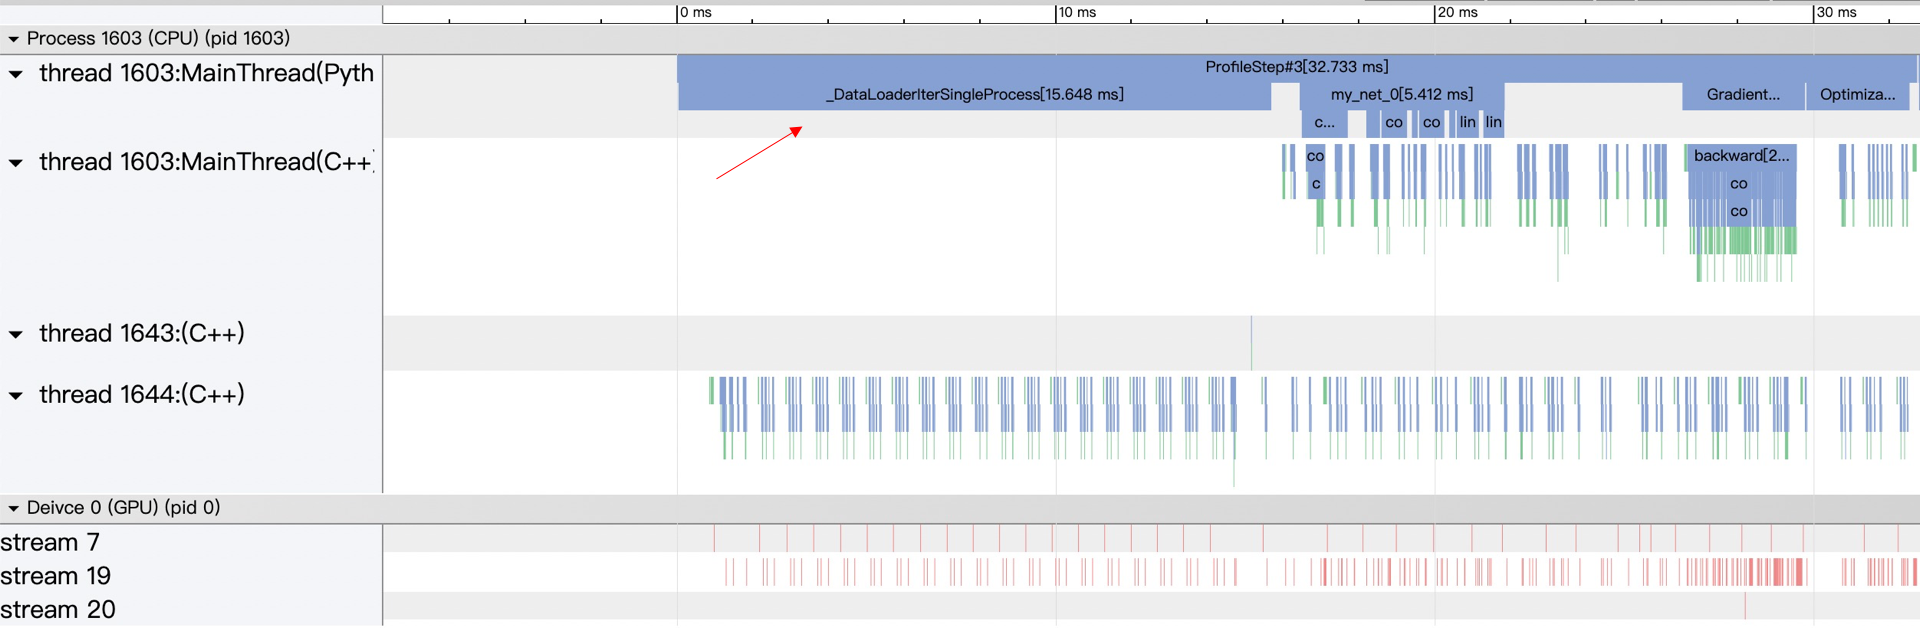Select the stream 19 track label
This screenshot has height=628, width=1920.
pos(55,576)
